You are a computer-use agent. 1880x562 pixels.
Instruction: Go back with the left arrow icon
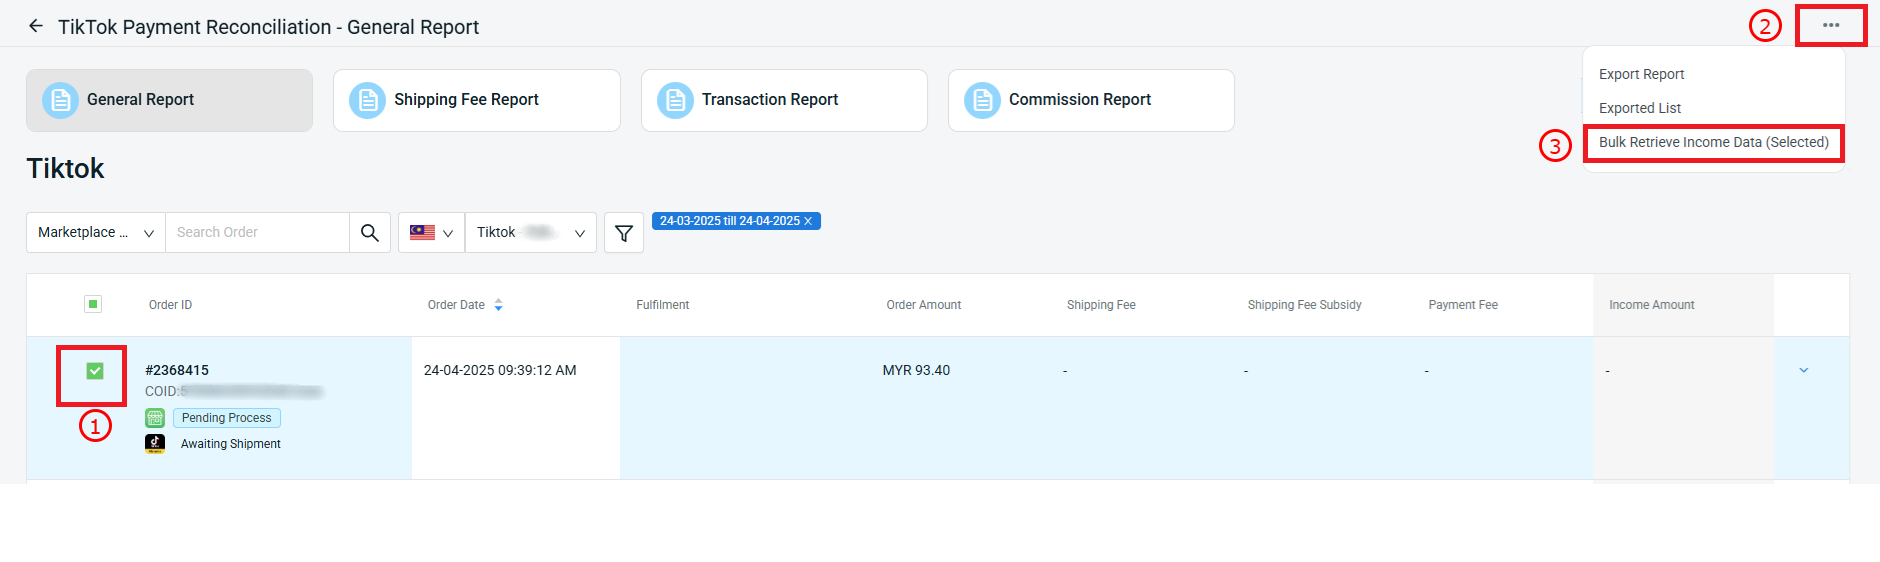click(36, 26)
